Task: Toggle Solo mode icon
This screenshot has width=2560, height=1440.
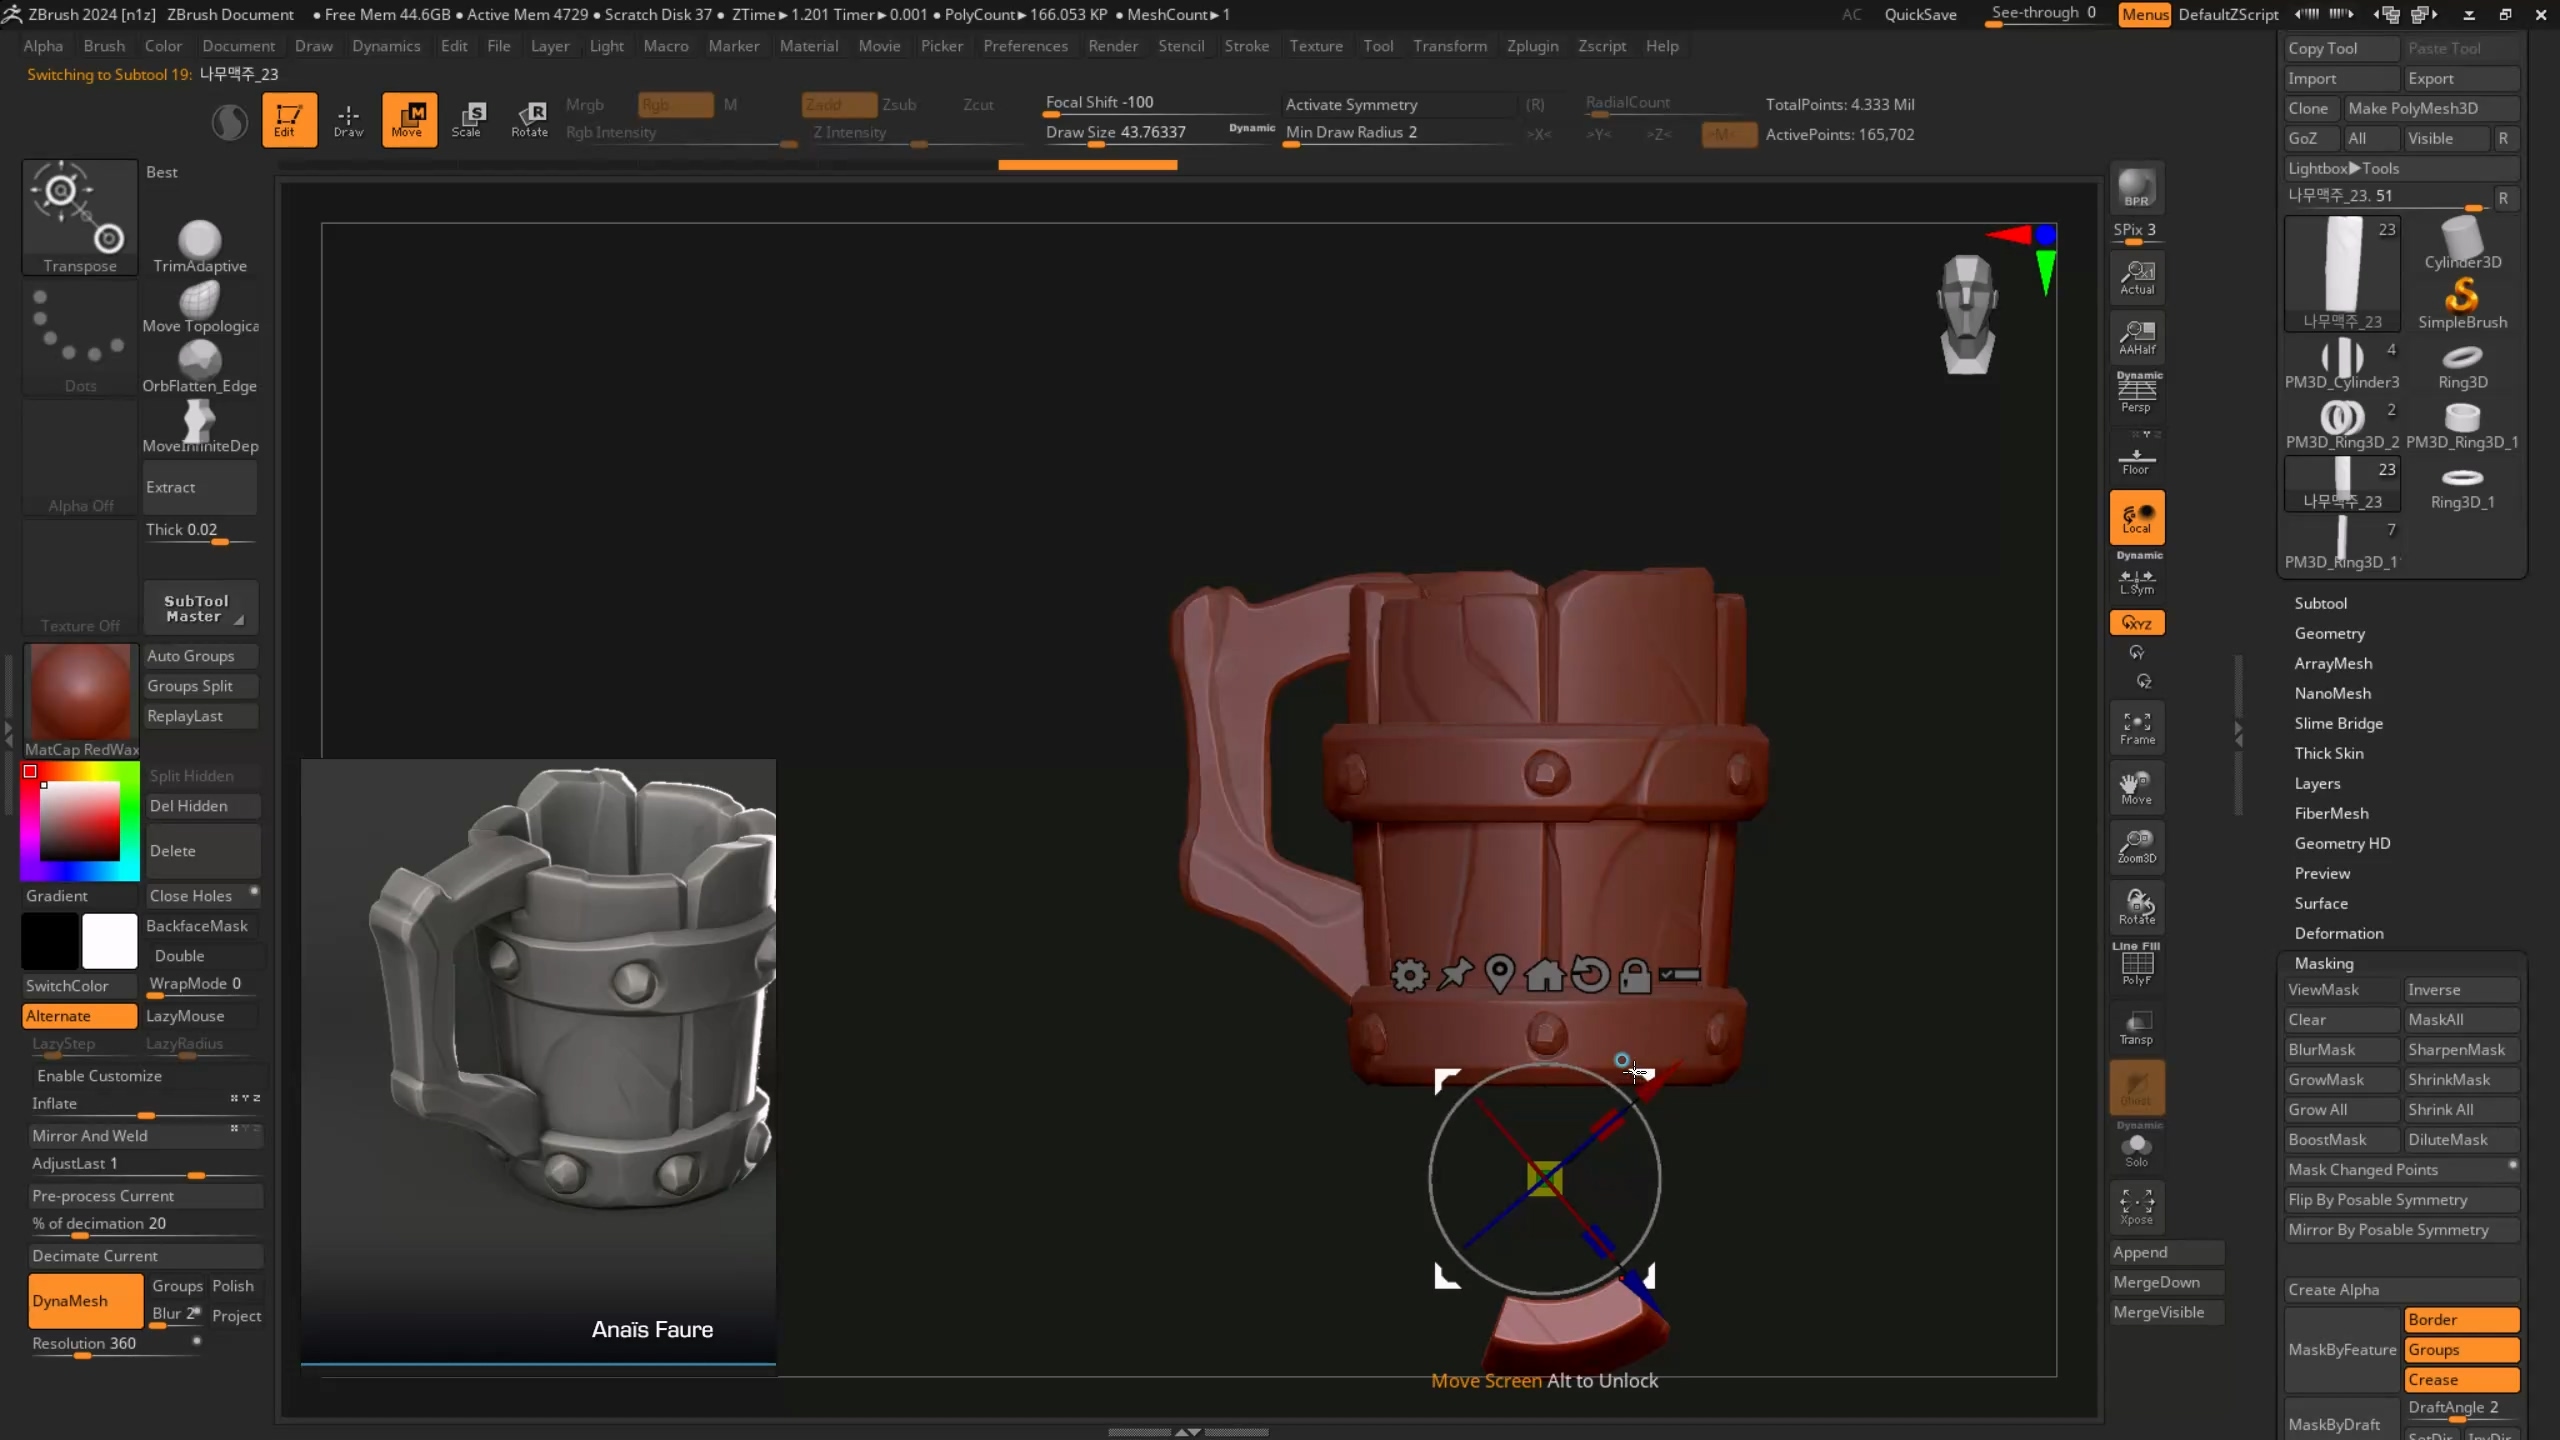Action: pos(2137,1149)
